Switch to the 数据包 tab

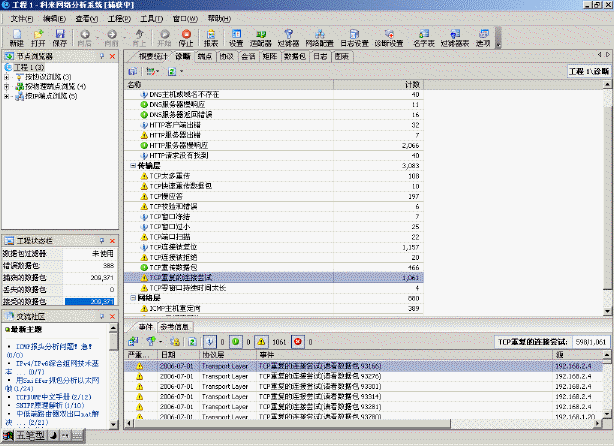(294, 56)
